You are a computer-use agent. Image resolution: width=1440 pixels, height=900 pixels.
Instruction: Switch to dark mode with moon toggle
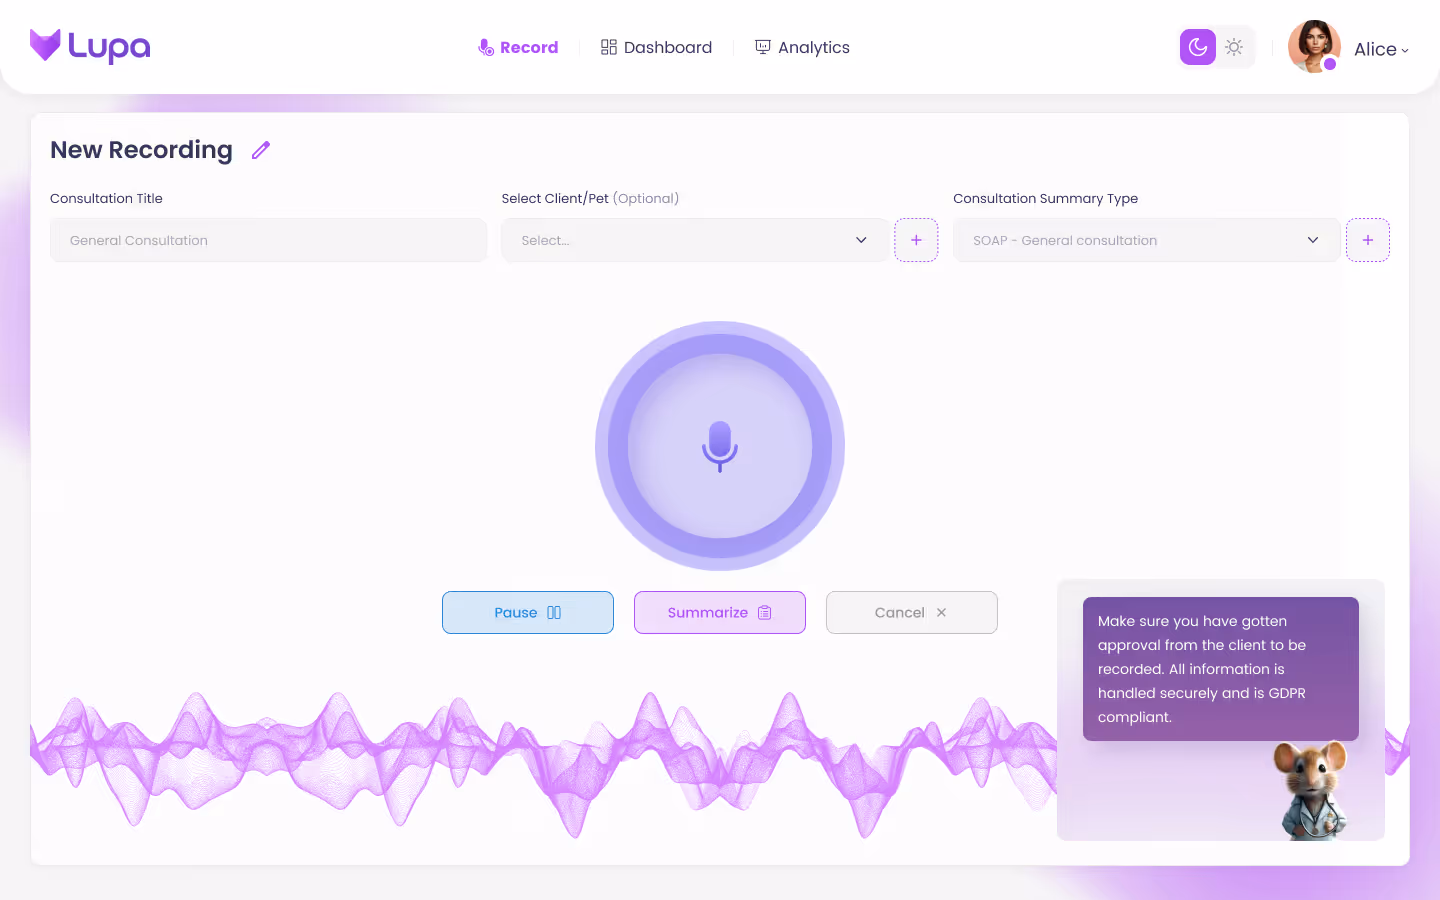(x=1198, y=47)
